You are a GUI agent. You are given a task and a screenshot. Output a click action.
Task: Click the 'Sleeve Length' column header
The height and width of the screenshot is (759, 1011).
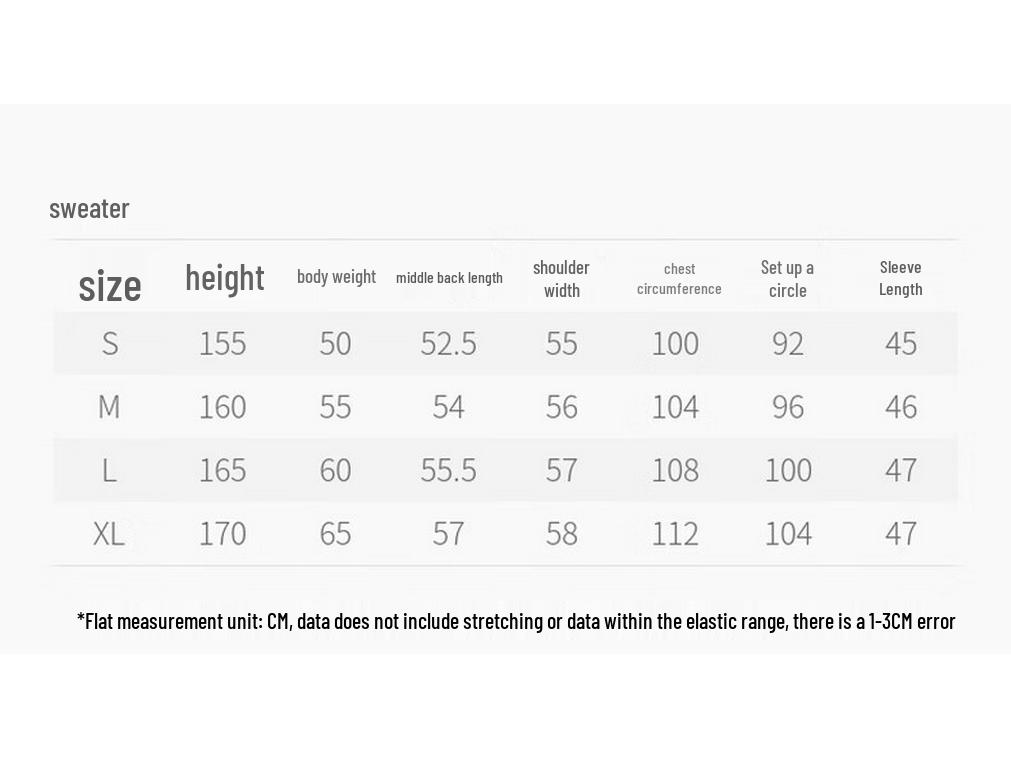(x=900, y=279)
